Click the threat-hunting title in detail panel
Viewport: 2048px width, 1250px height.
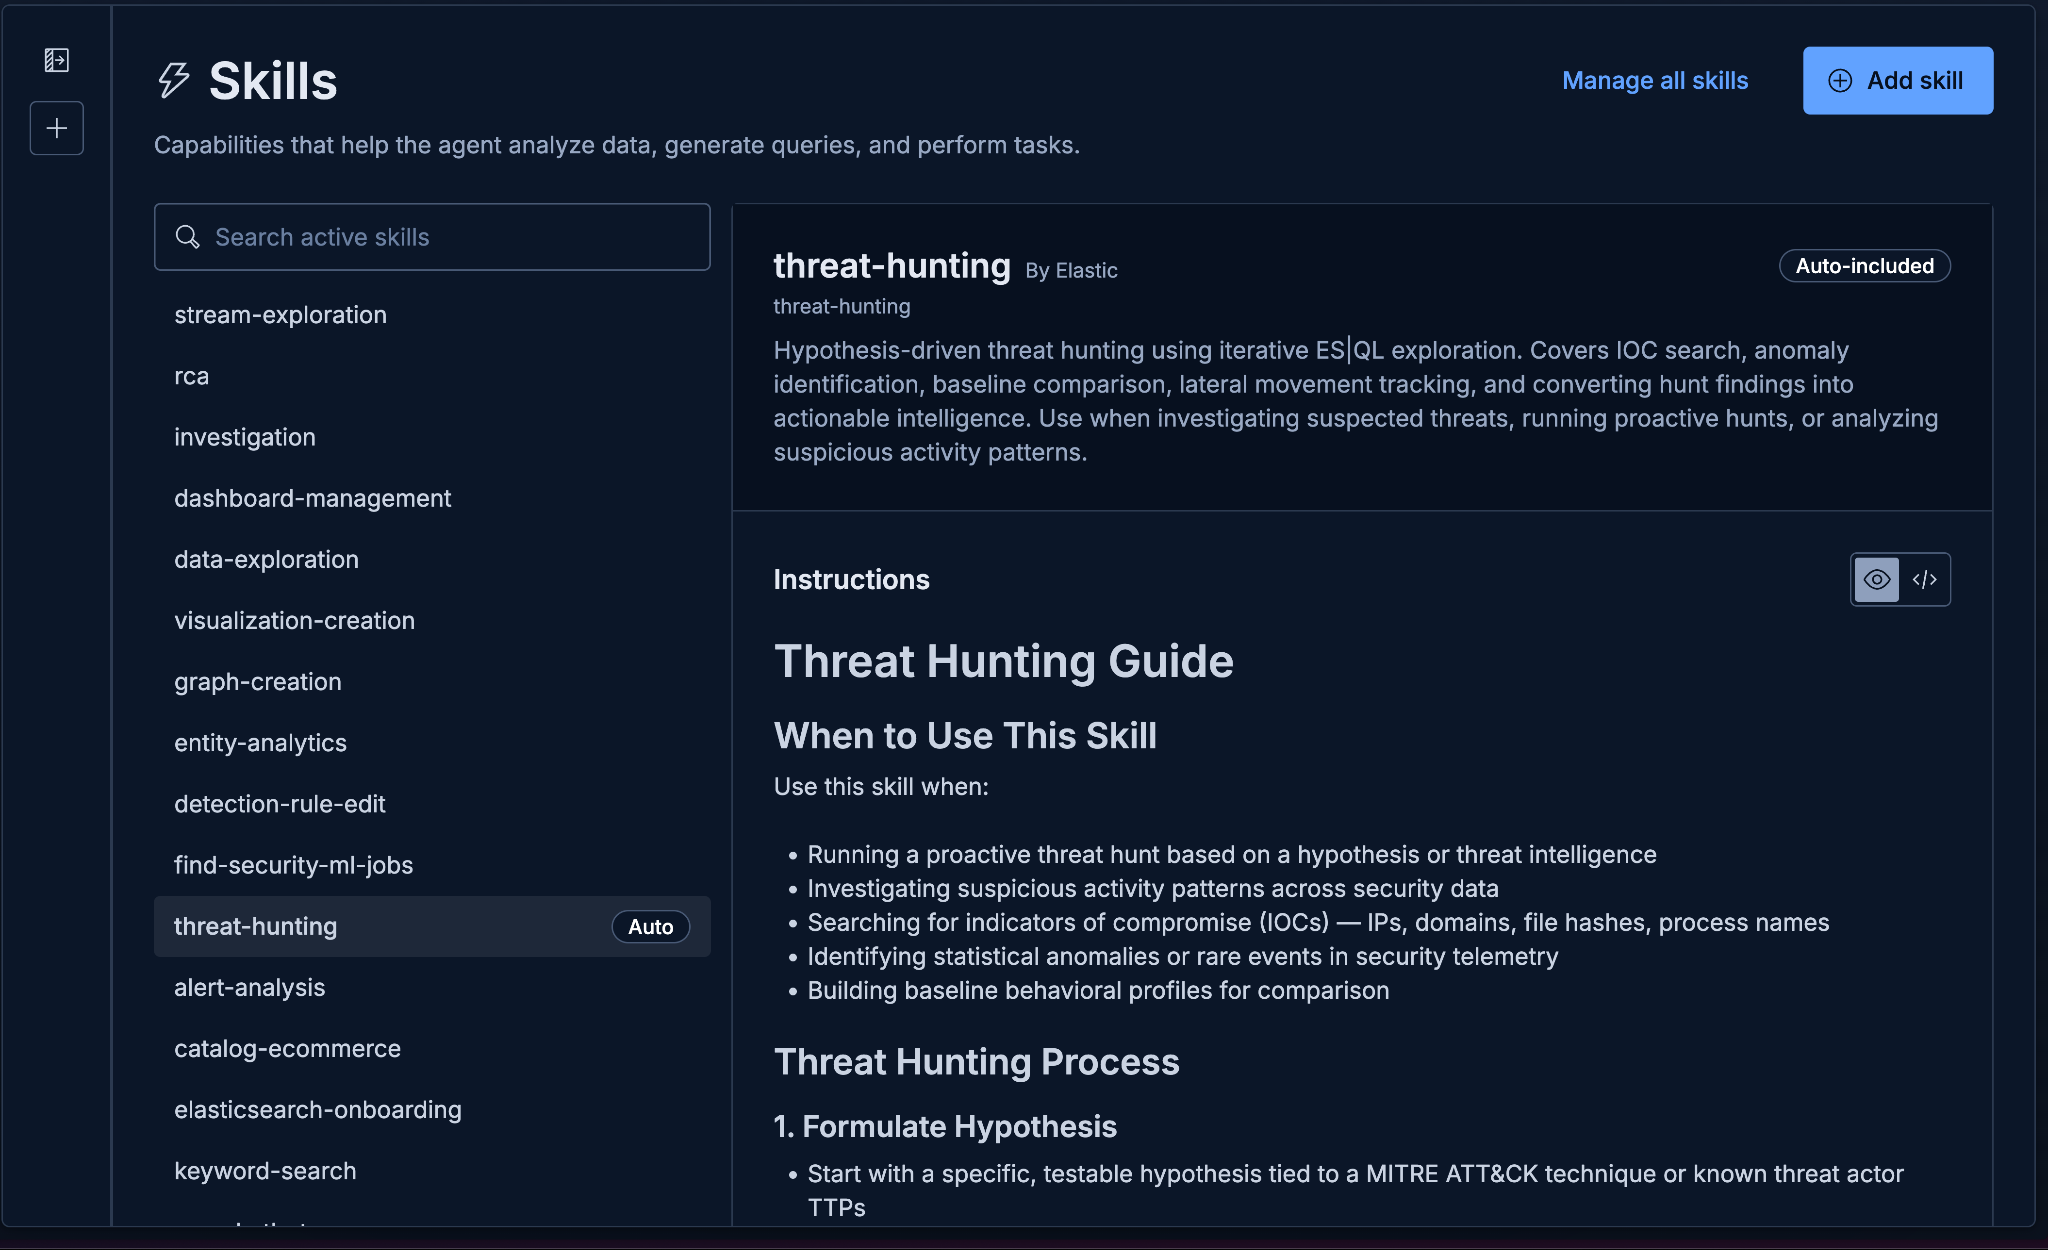pos(891,266)
